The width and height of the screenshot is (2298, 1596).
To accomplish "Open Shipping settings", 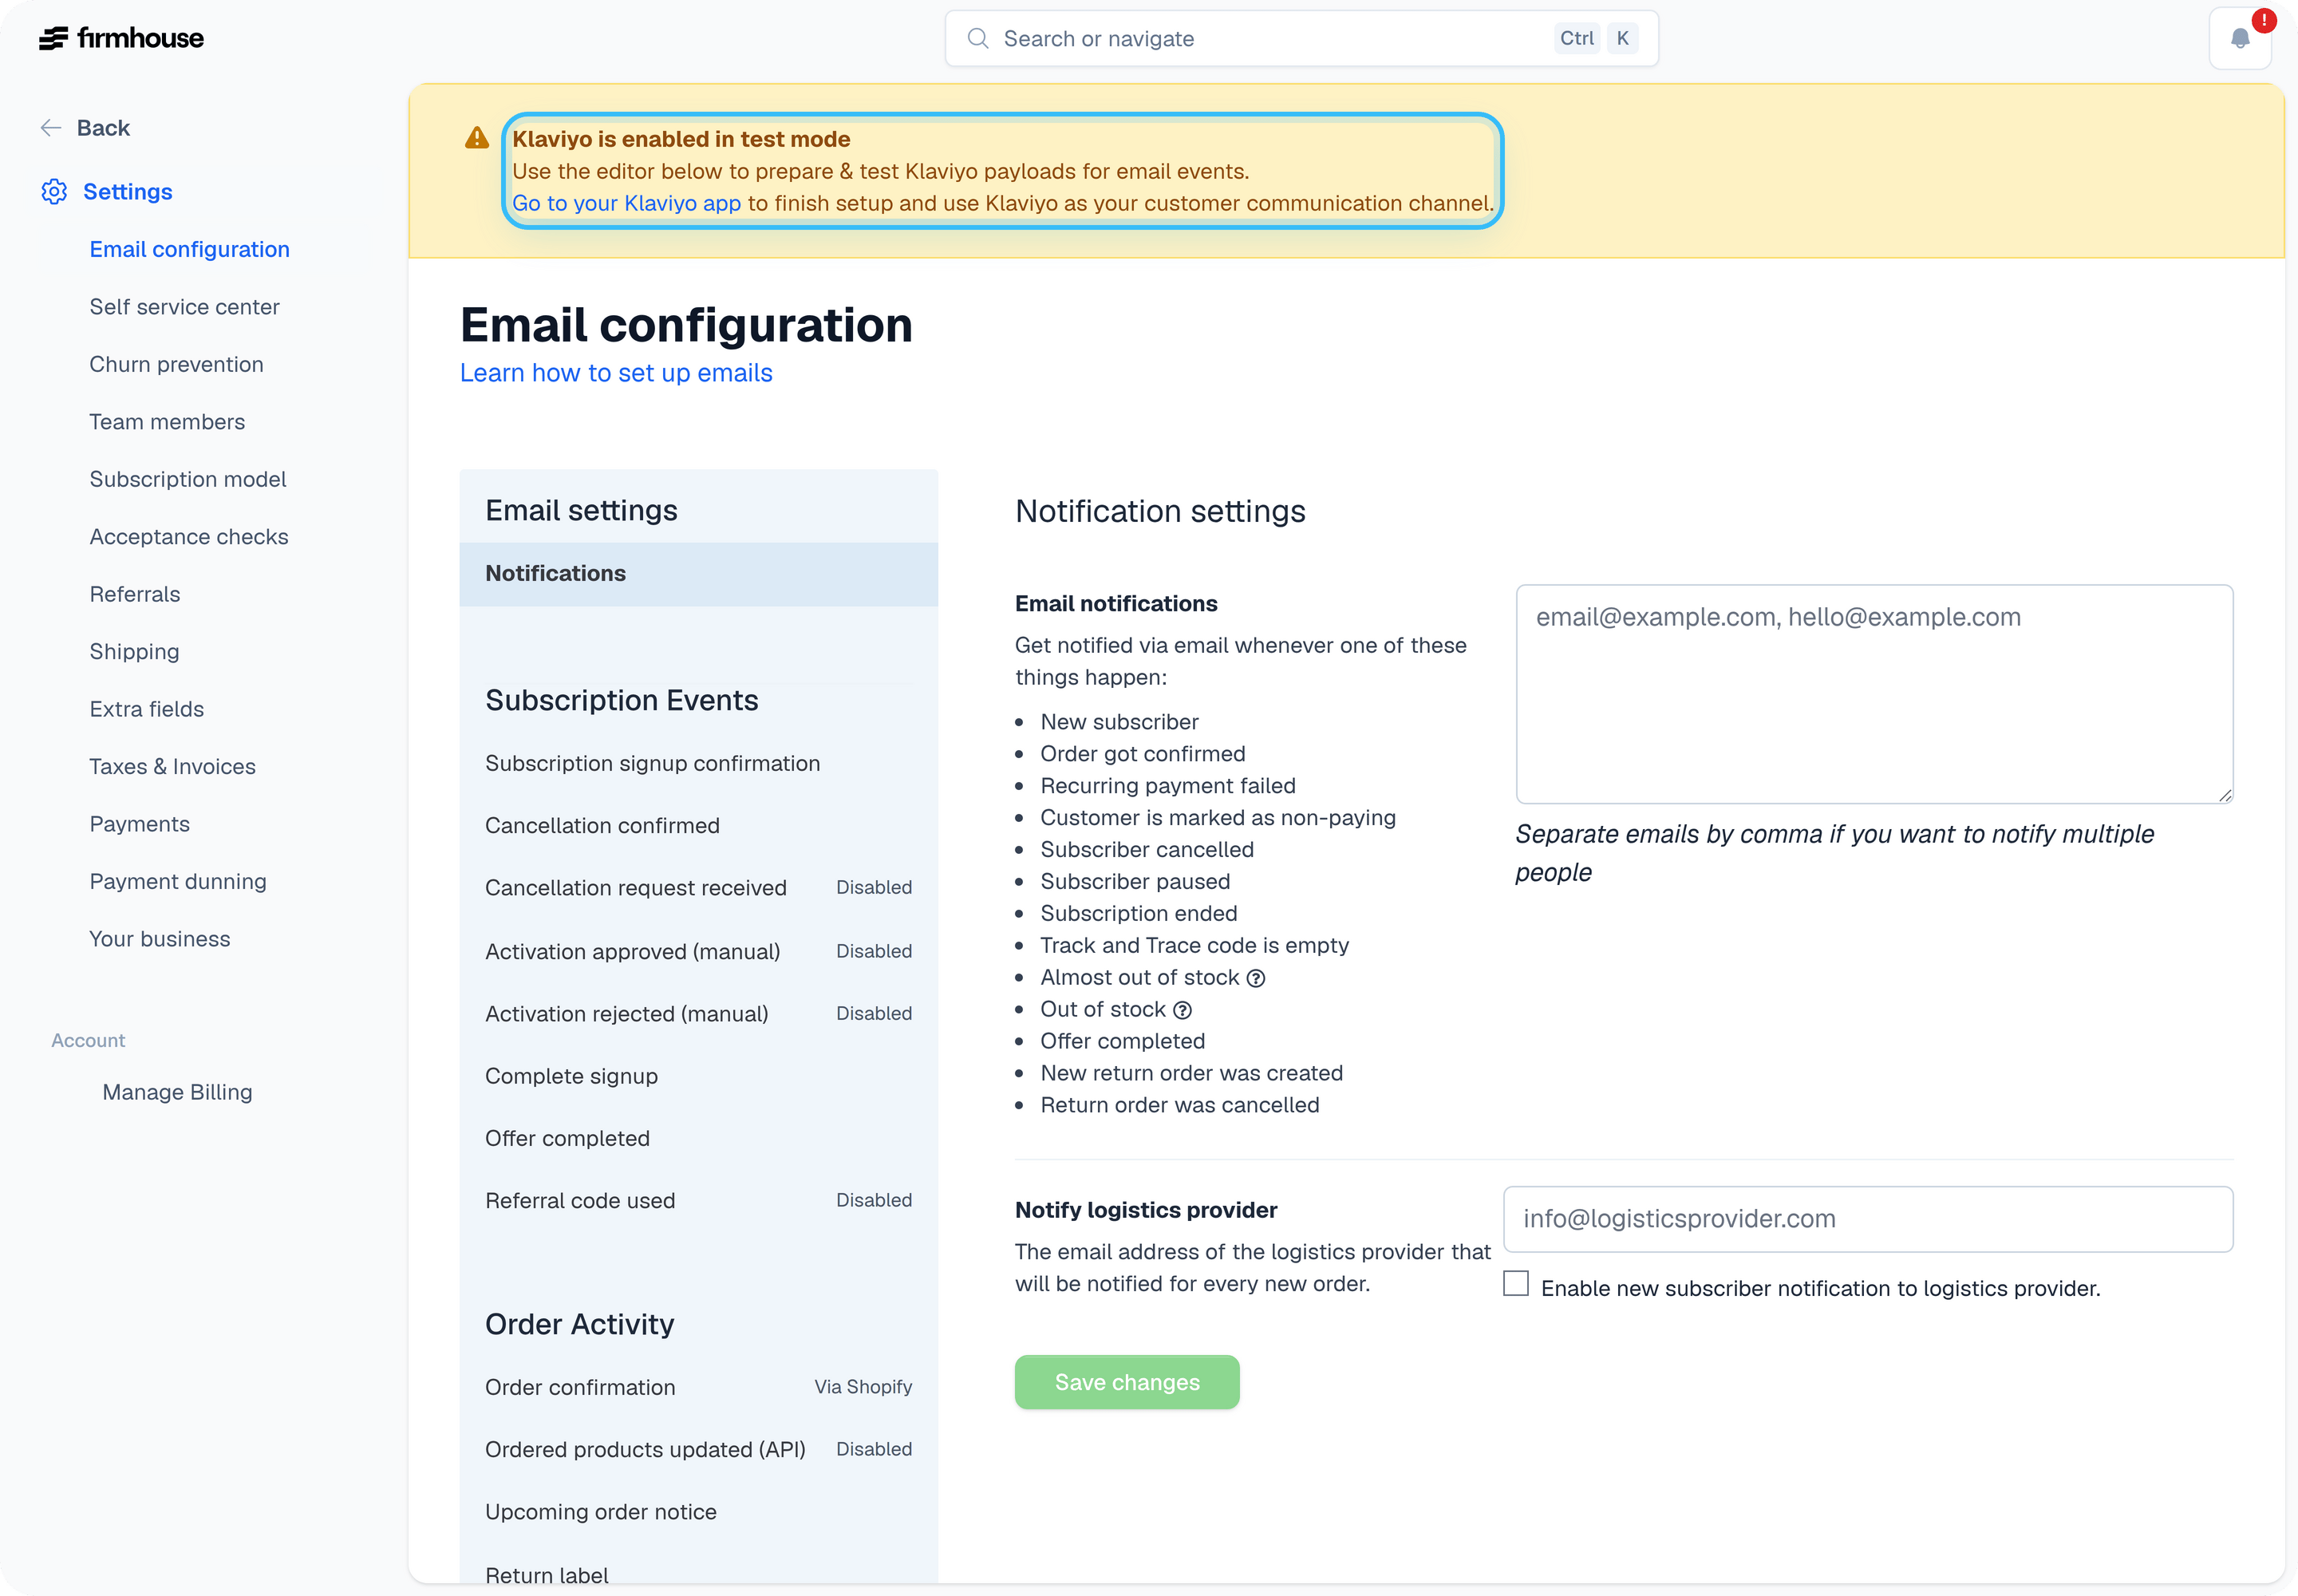I will (134, 652).
